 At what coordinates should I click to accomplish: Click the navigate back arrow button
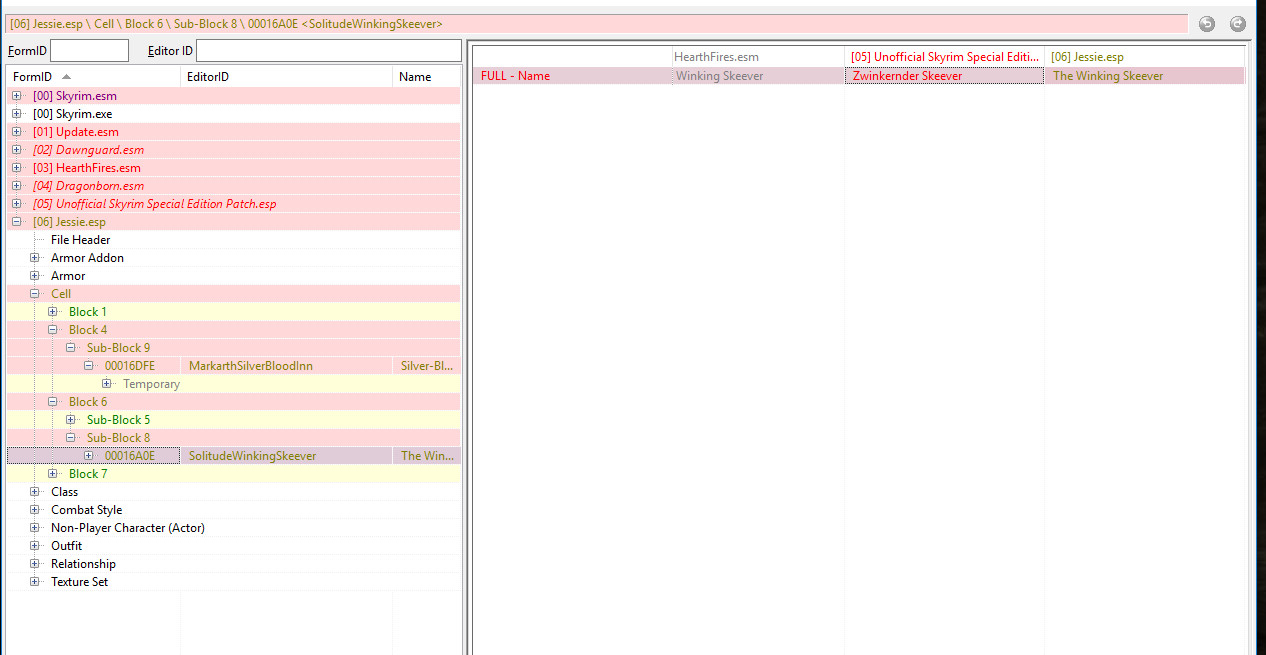coord(1207,24)
